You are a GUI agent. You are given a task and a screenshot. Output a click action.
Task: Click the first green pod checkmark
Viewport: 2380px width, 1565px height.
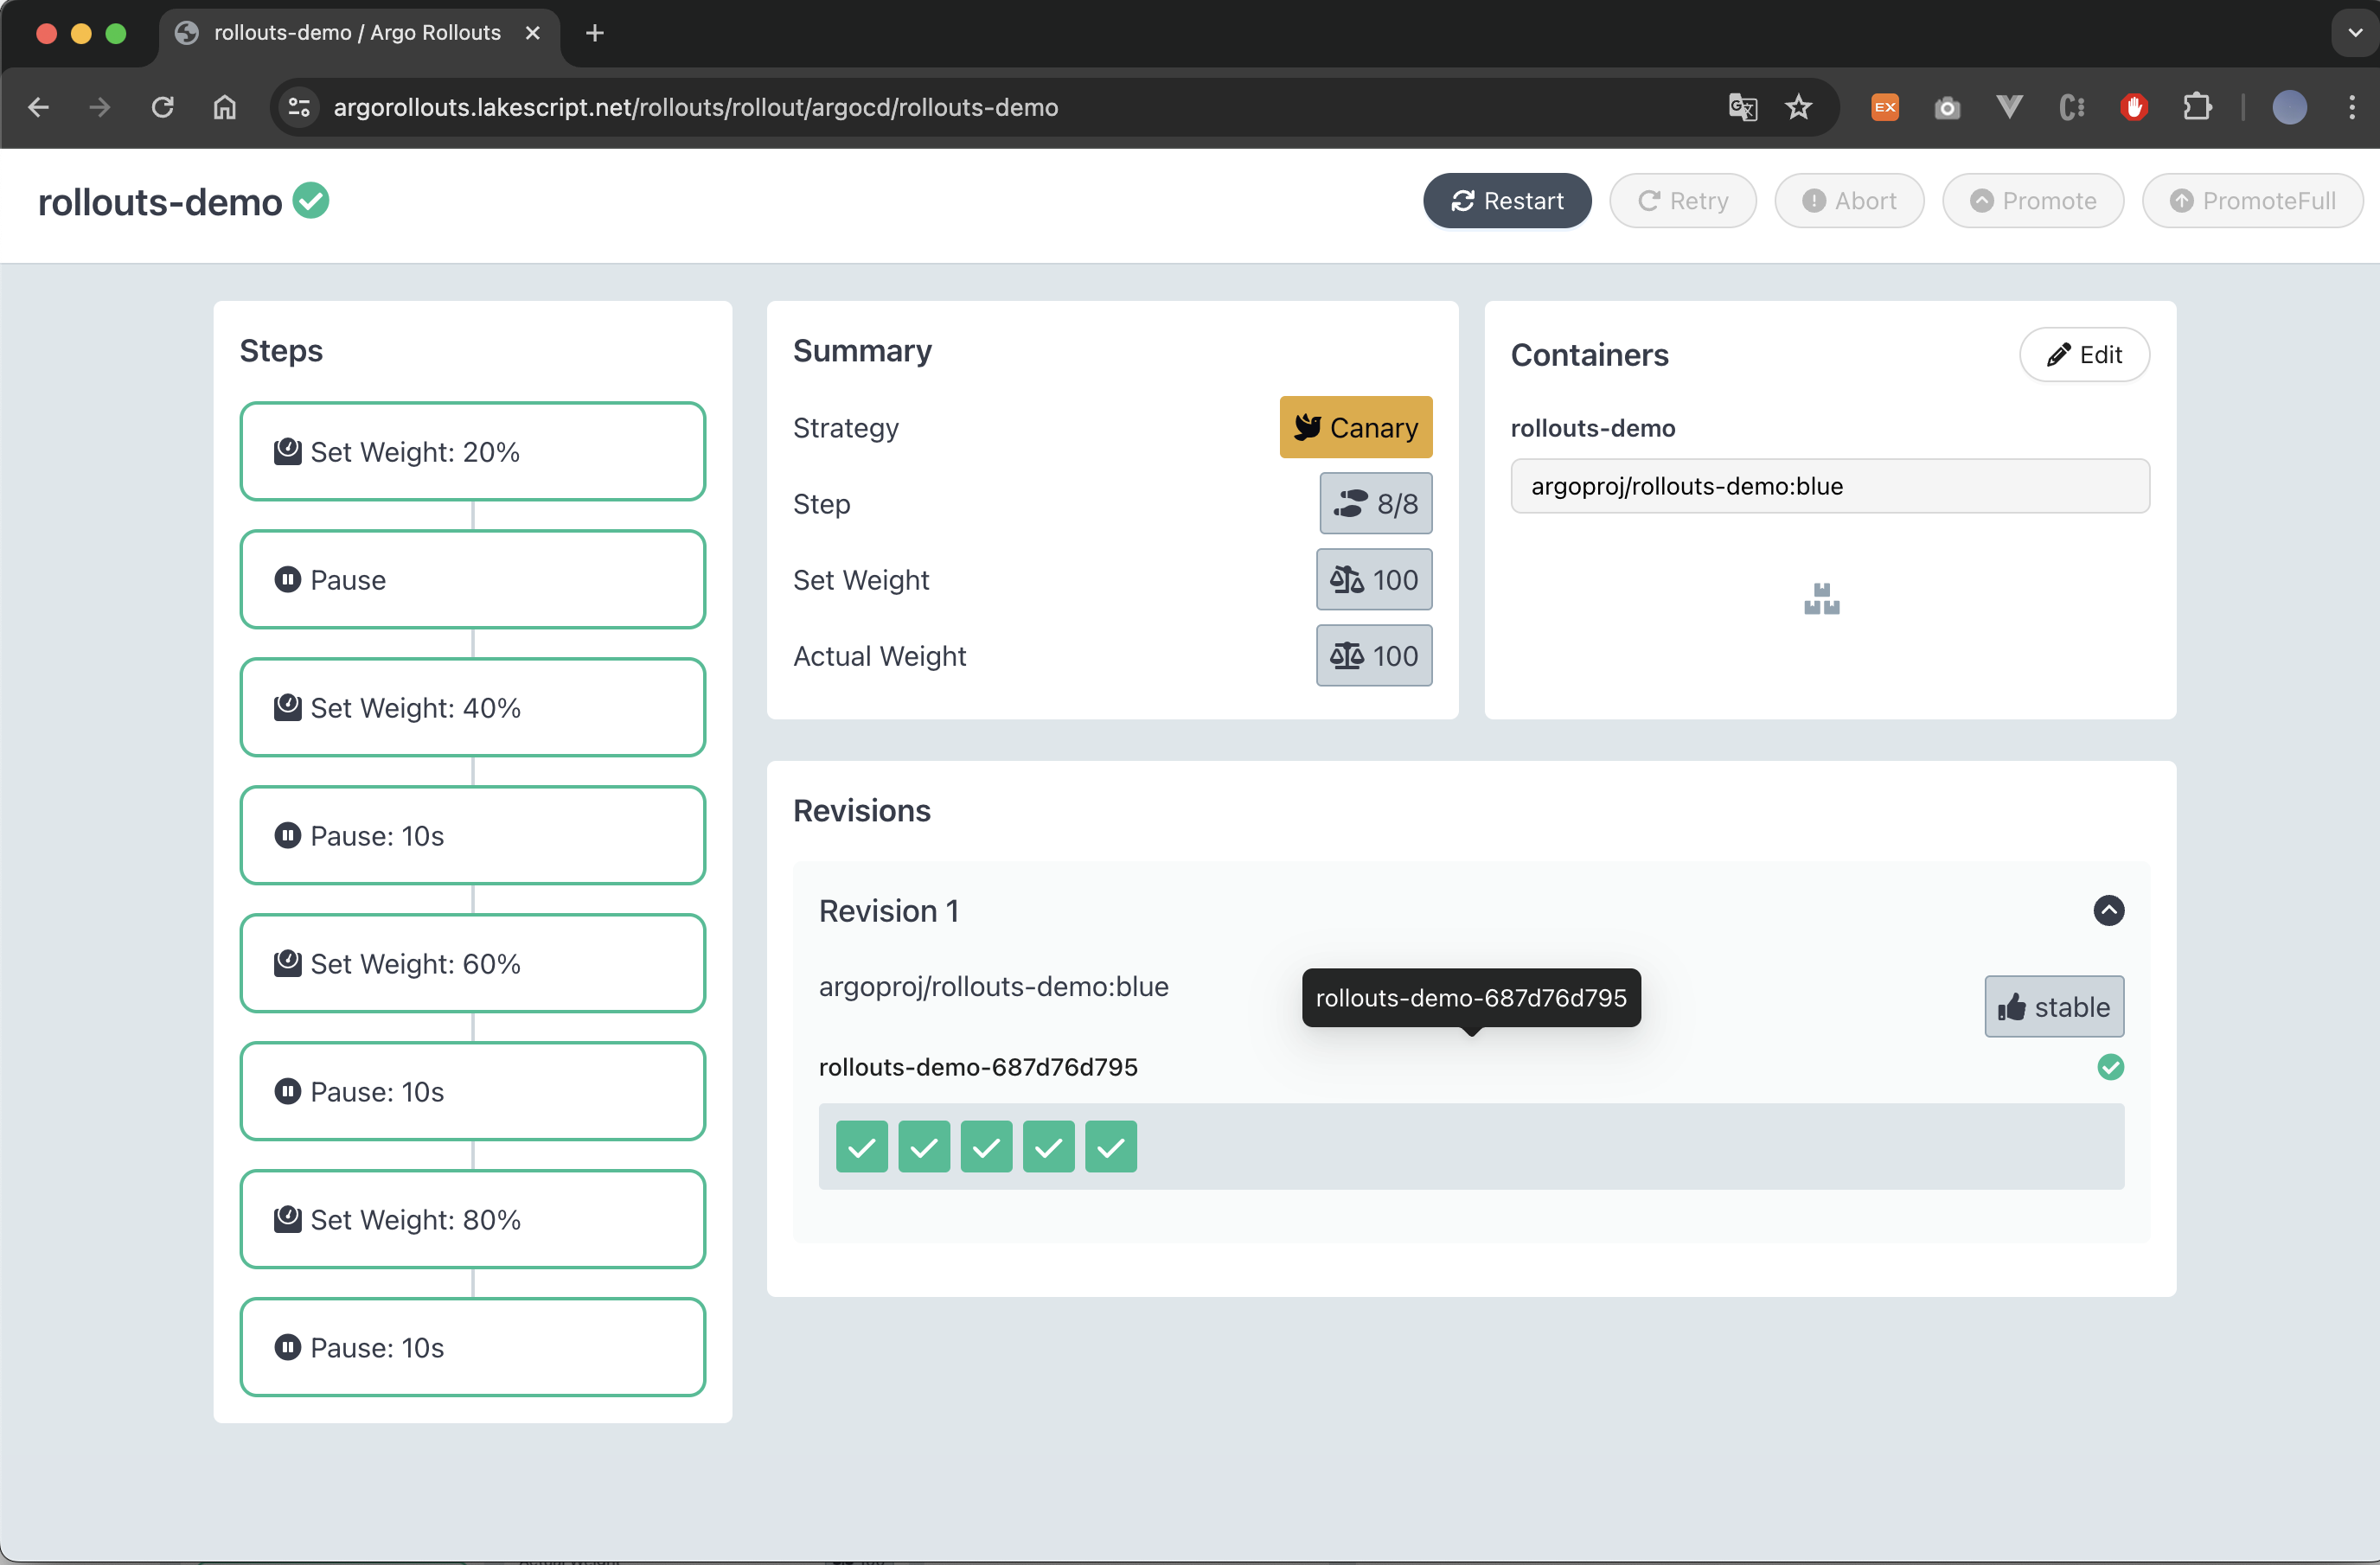point(861,1146)
